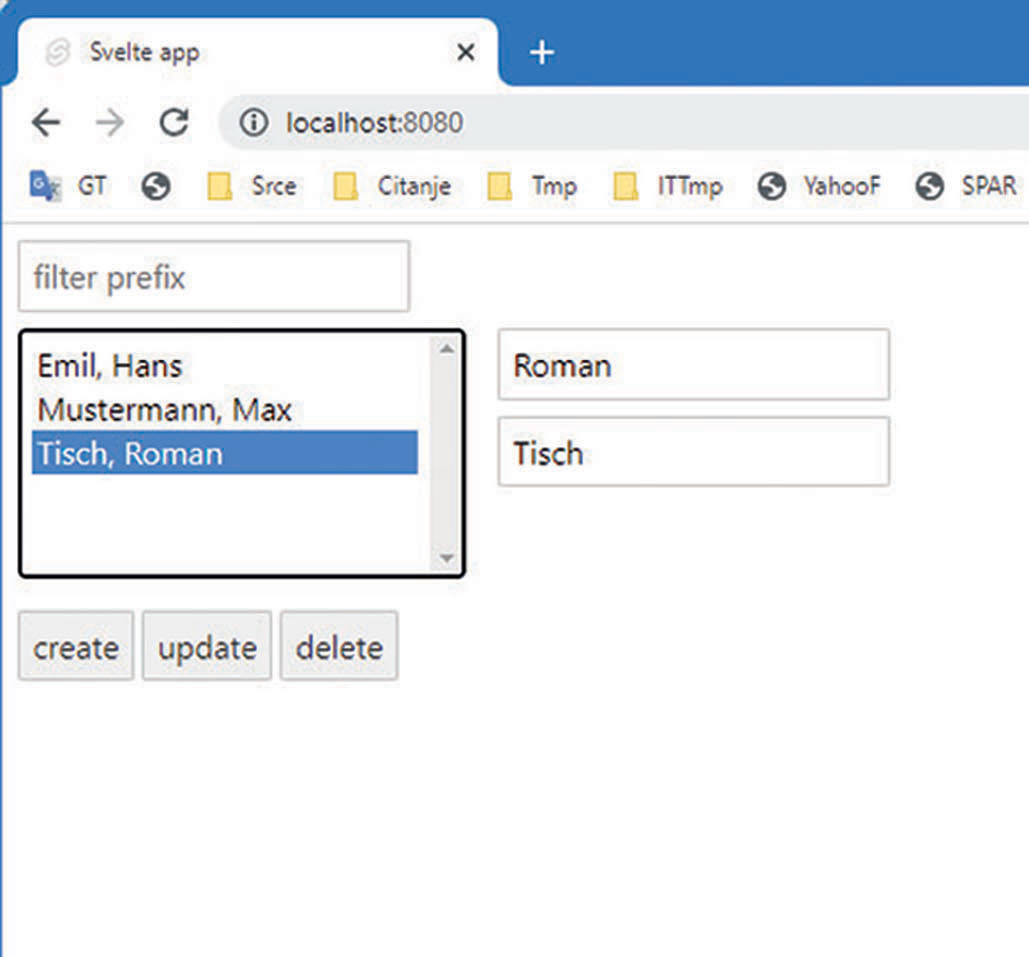Viewport: 1029px width, 957px height.
Task: Open the GT translate bookmark
Action: 68,186
